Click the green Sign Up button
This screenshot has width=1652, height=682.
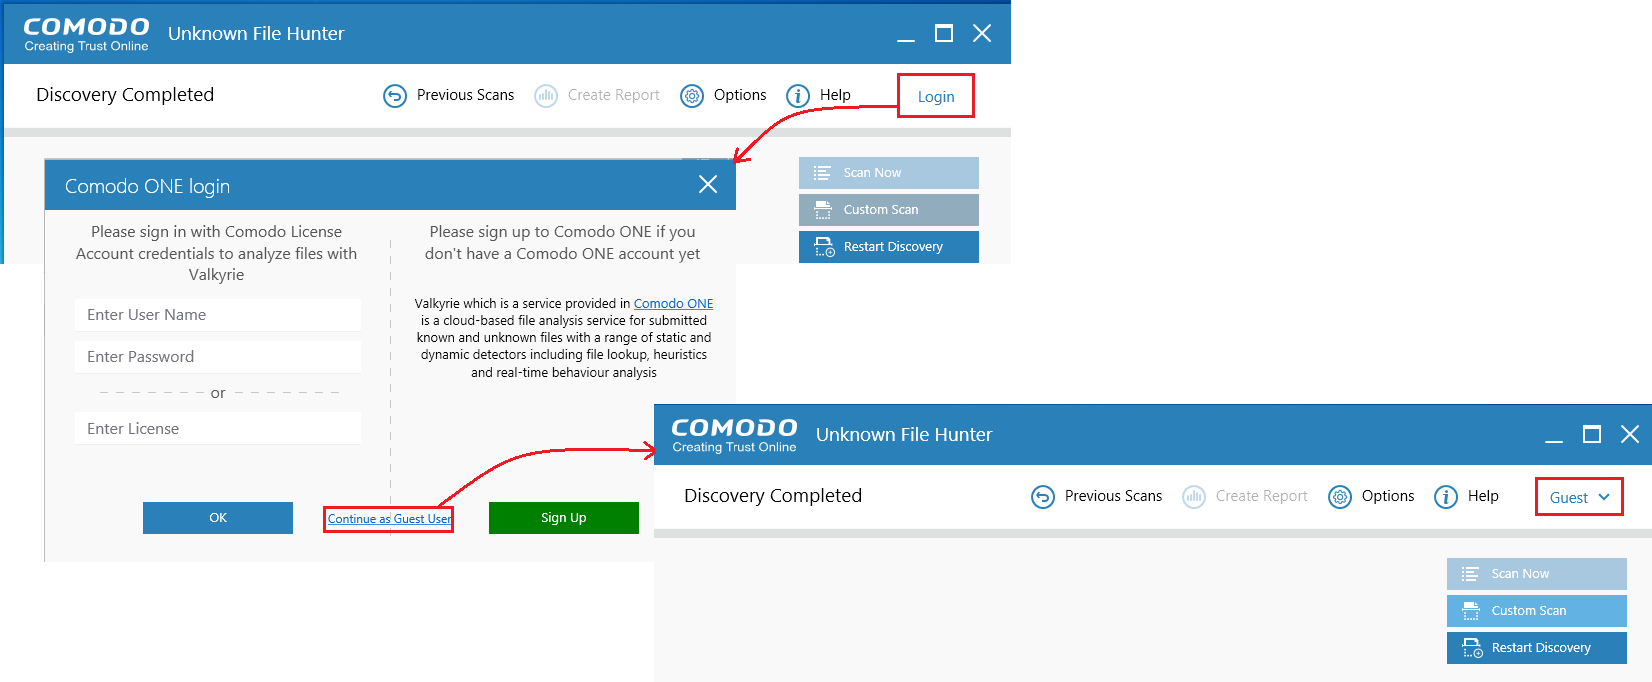[x=564, y=518]
